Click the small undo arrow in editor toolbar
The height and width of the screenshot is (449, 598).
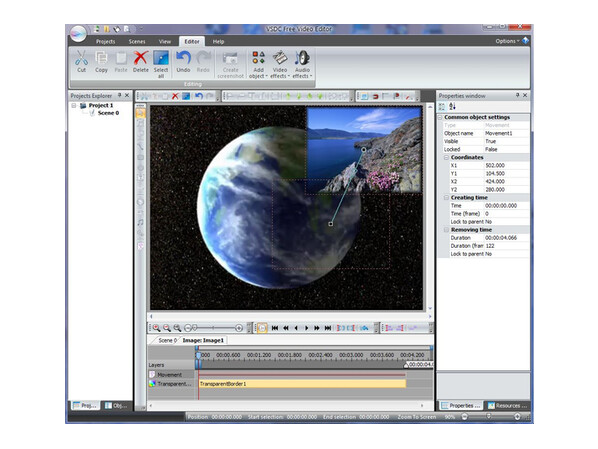[199, 96]
